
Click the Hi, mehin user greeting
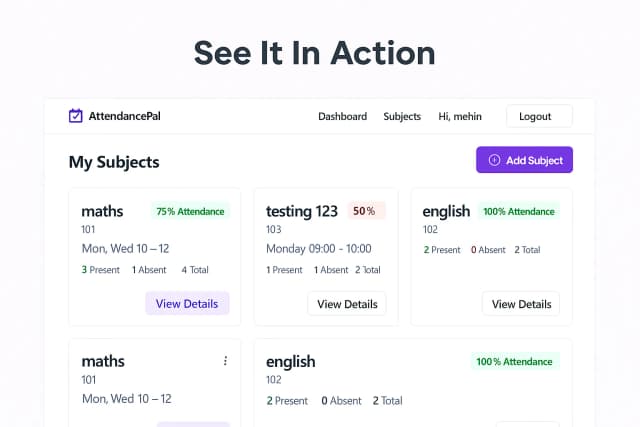460,116
